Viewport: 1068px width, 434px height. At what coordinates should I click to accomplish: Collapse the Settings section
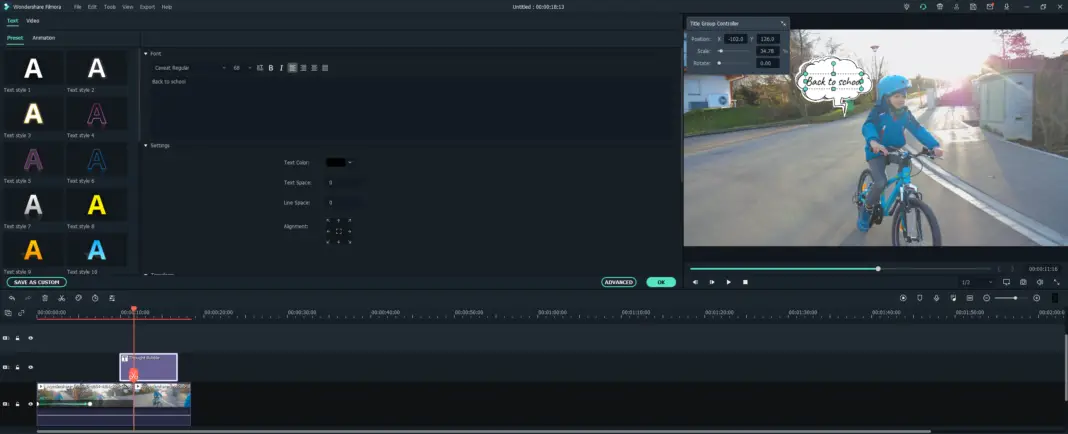[146, 145]
